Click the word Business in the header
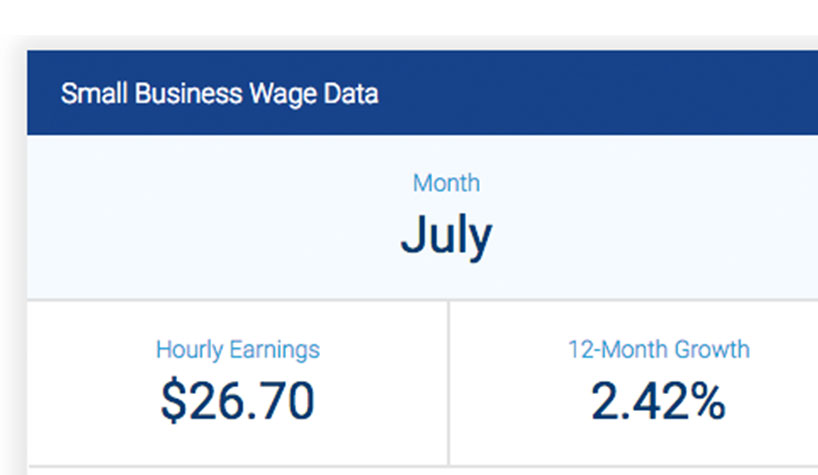Image resolution: width=818 pixels, height=475 pixels. [x=188, y=94]
